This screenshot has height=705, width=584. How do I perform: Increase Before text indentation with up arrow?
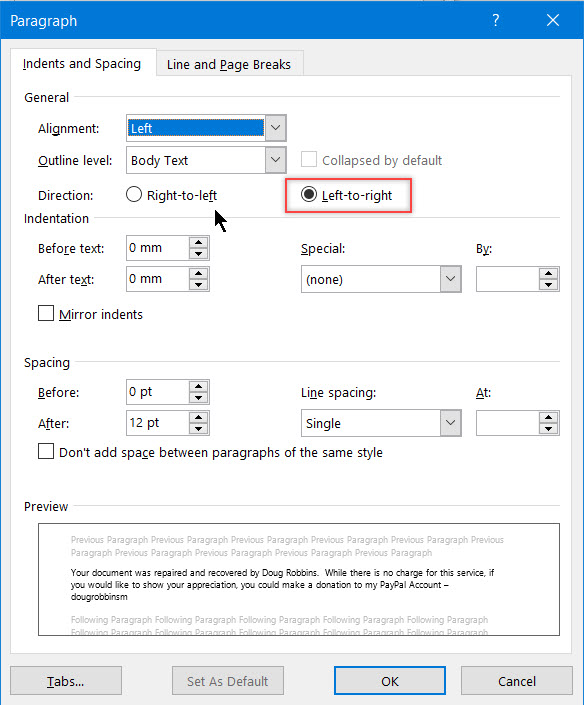[x=198, y=242]
